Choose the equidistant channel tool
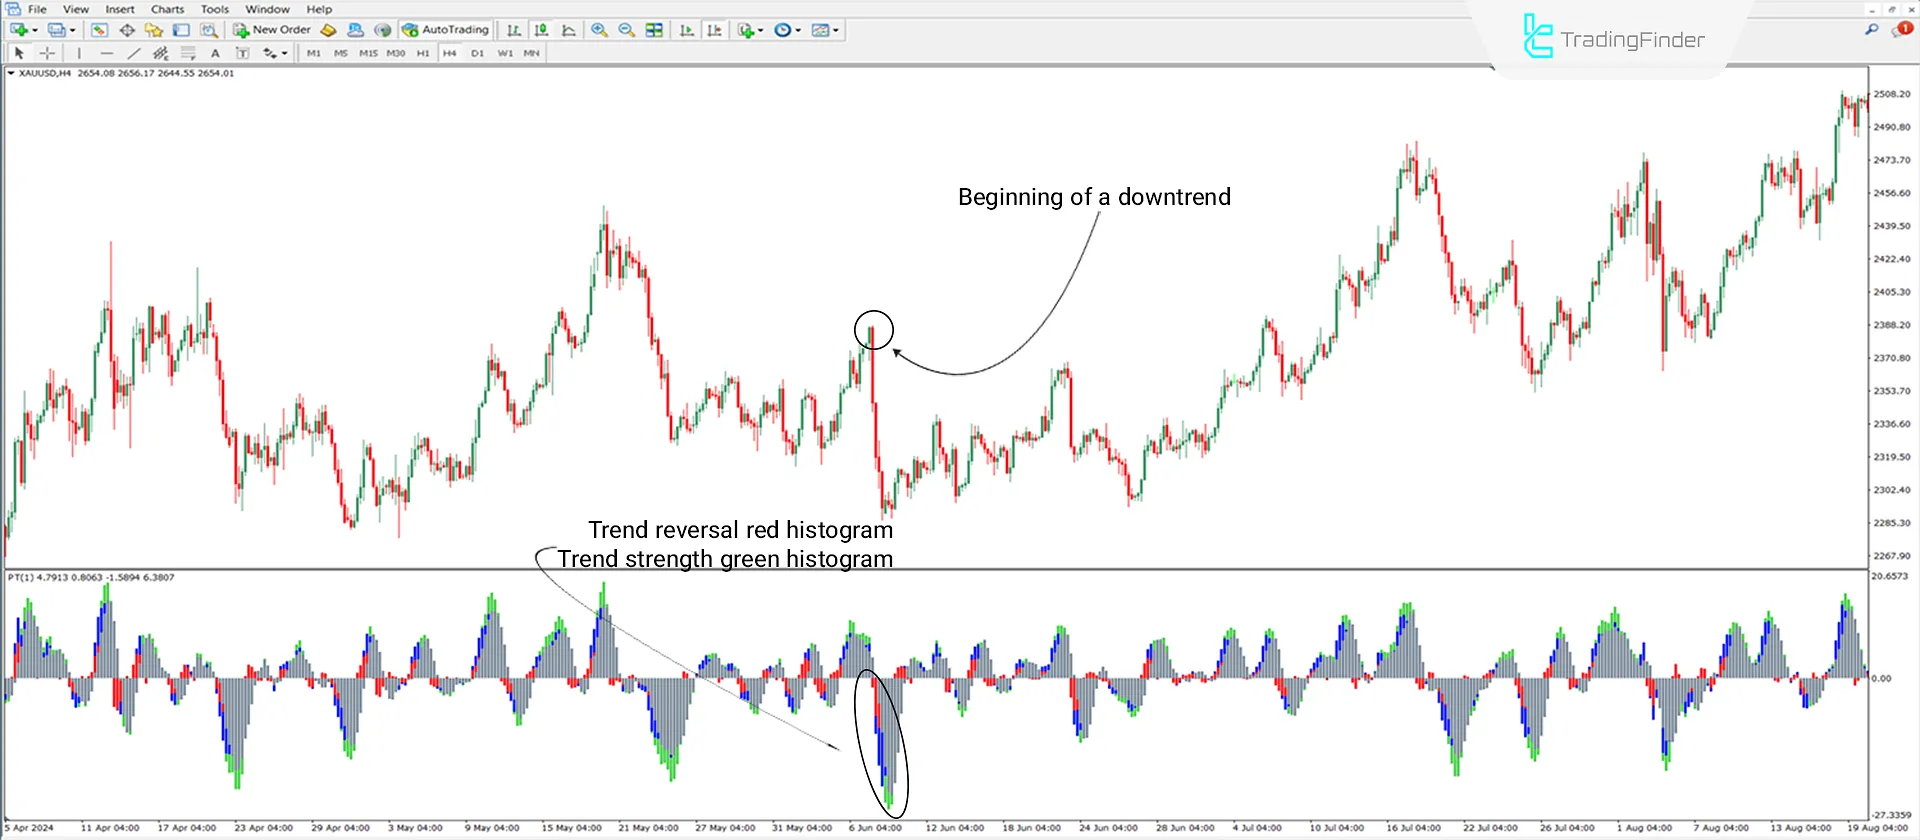This screenshot has height=840, width=1920. coord(160,53)
